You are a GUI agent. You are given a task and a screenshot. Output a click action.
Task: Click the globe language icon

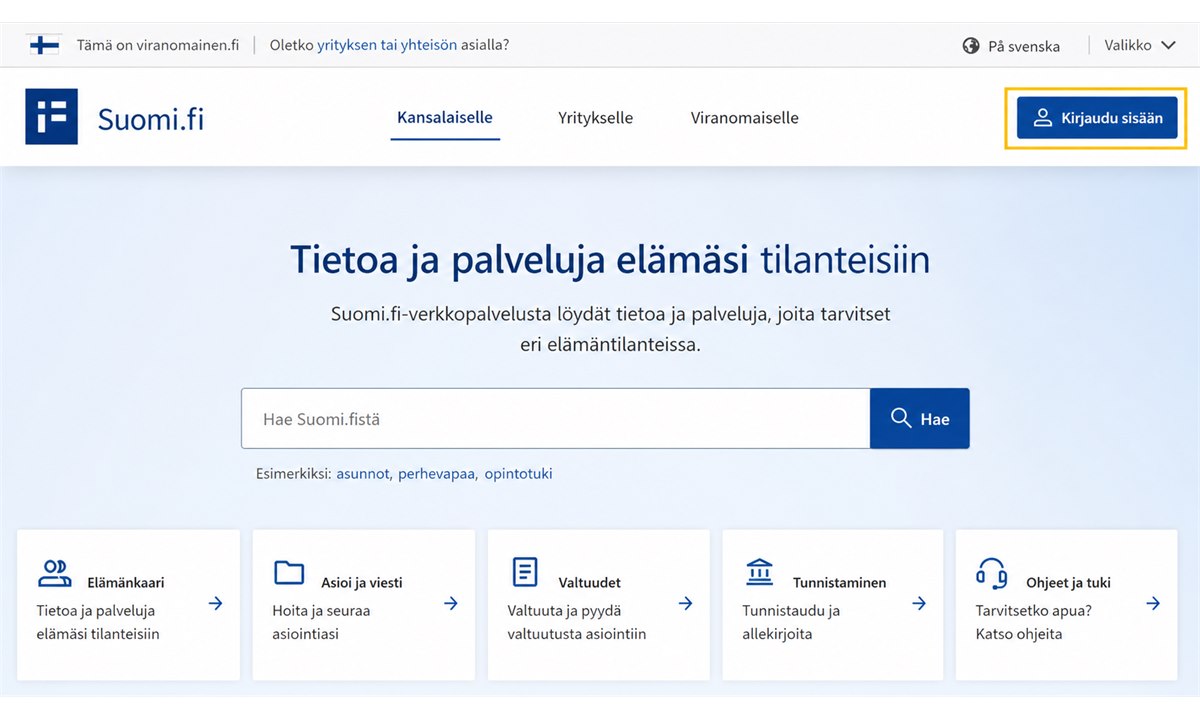click(x=970, y=46)
